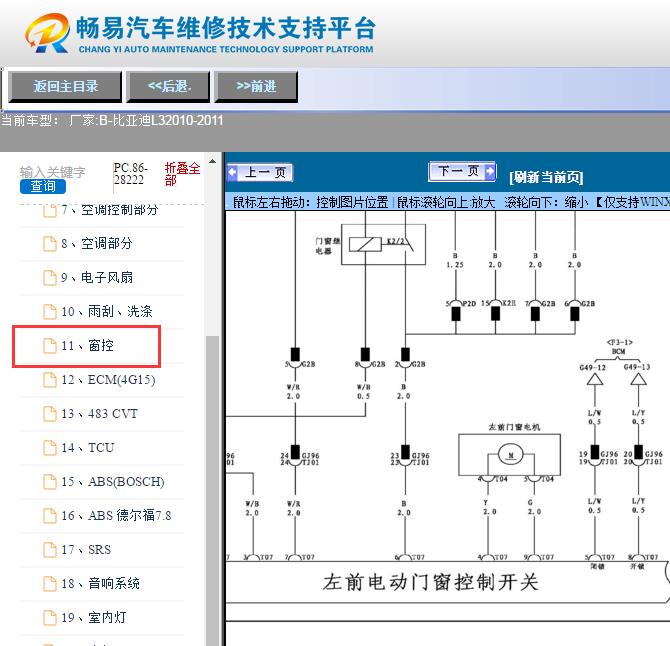Go back with the <<后退 button
Screen dimensions: 670x646
[x=168, y=87]
